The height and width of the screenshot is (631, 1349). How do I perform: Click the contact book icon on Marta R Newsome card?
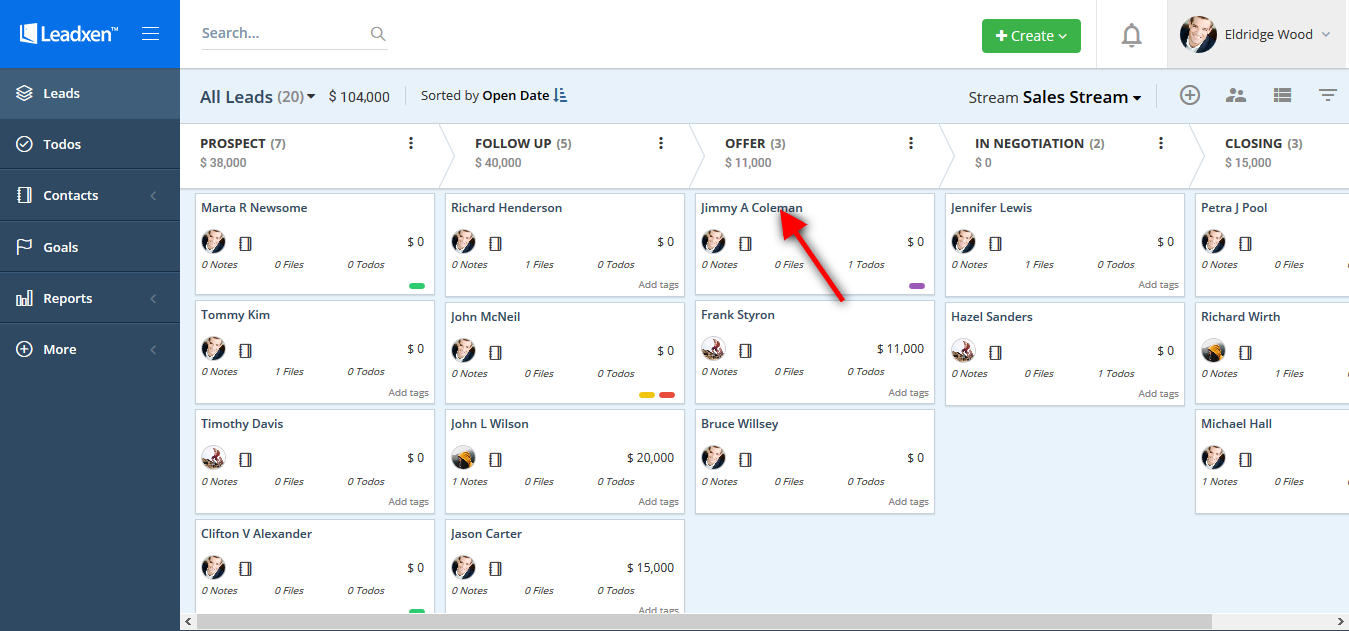(x=245, y=243)
